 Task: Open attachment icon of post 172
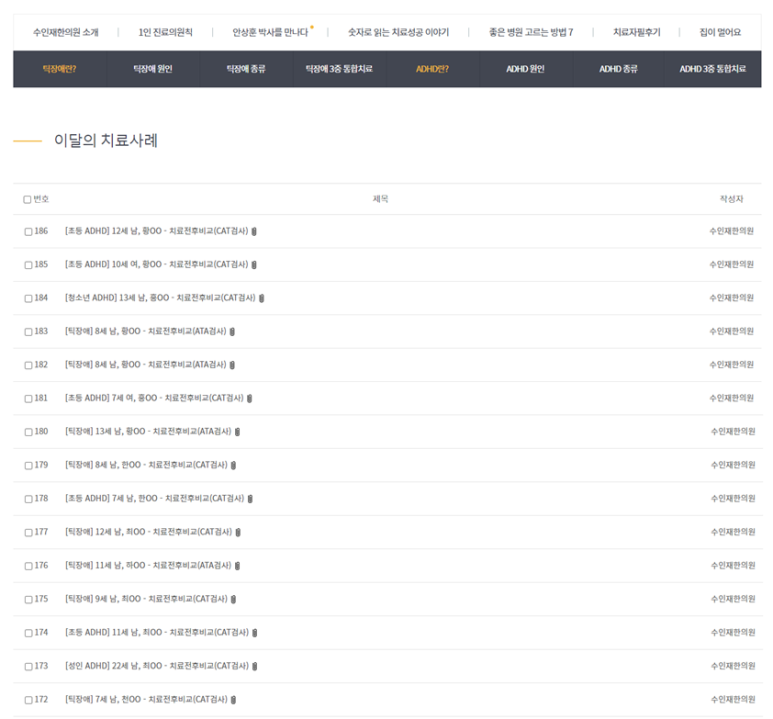pyautogui.click(x=233, y=700)
